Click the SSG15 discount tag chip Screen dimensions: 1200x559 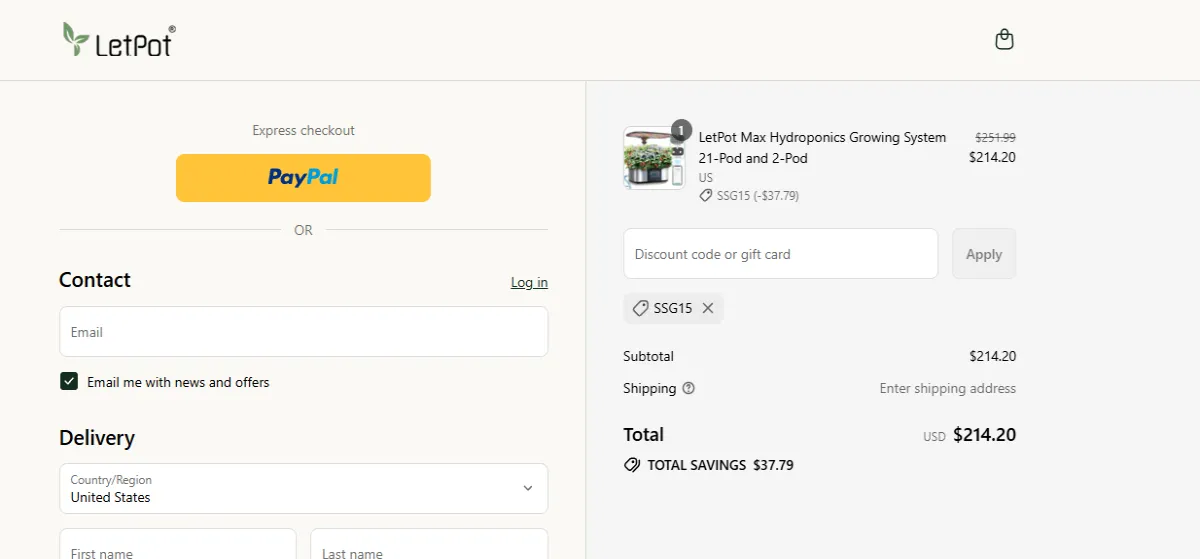pos(673,308)
